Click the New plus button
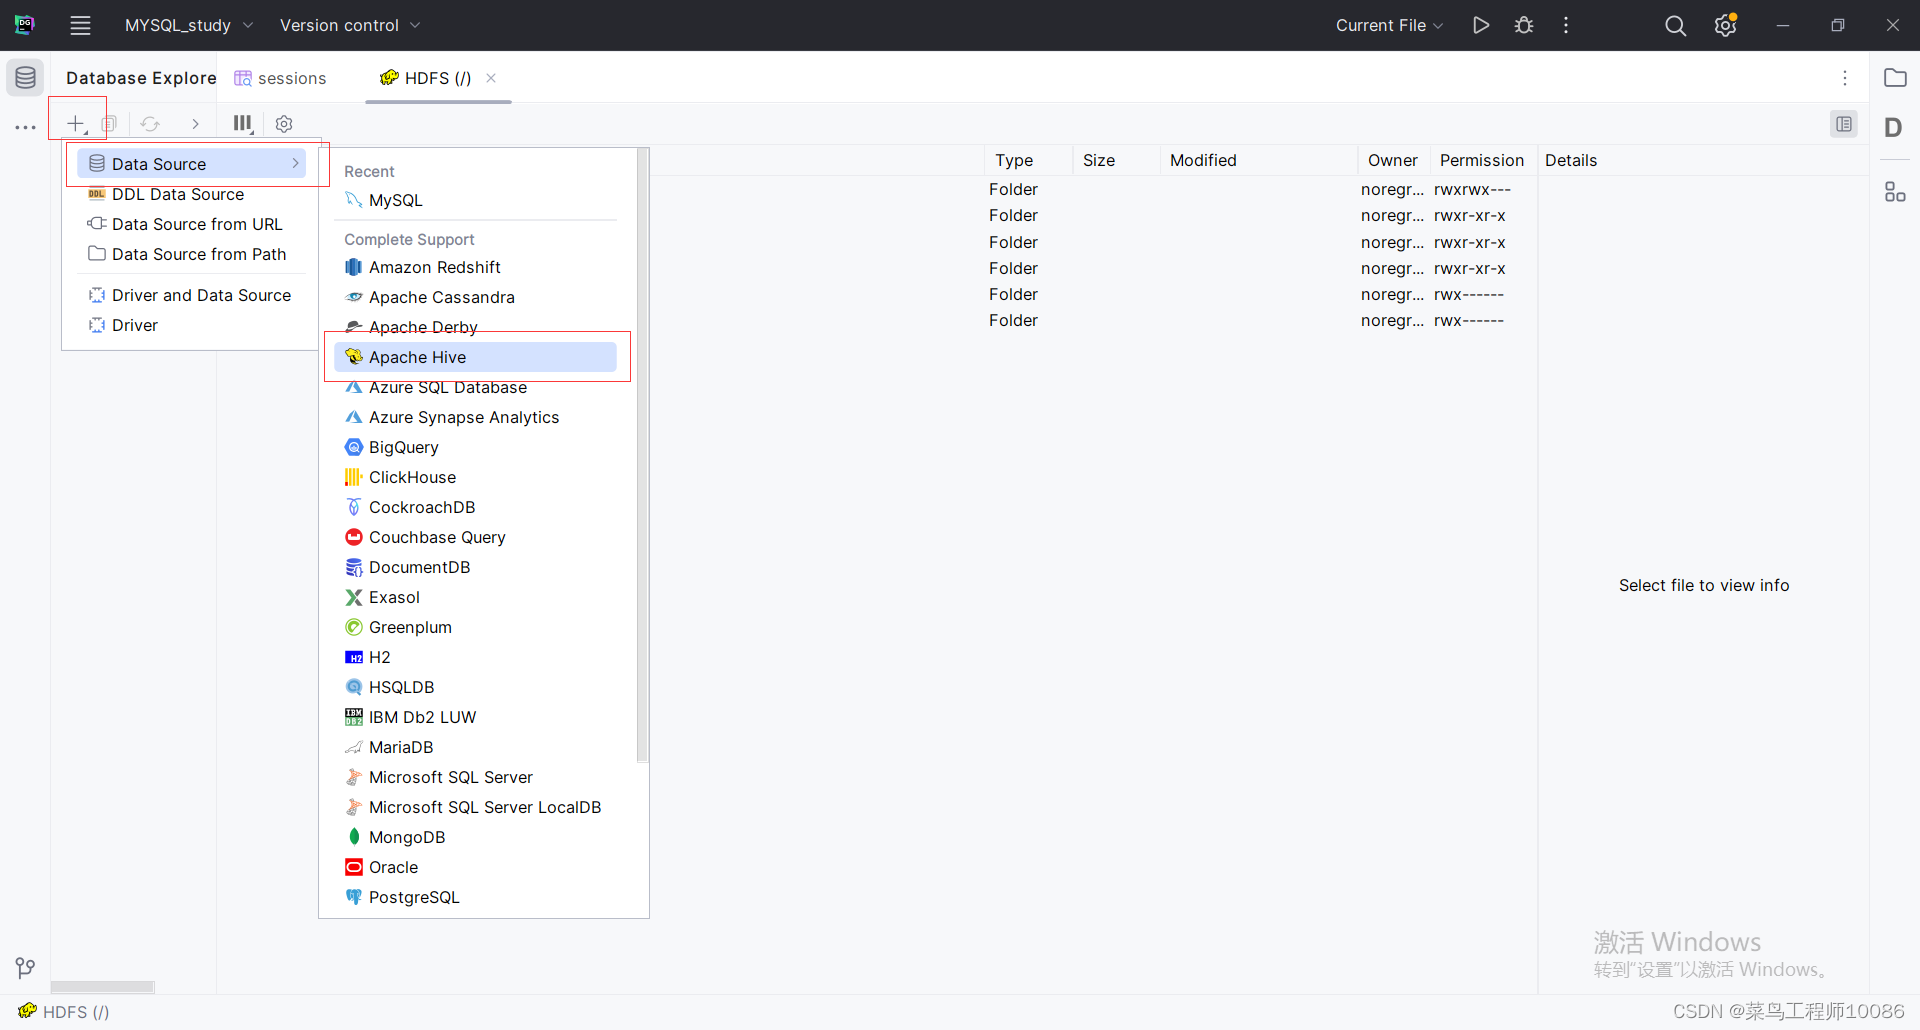The width and height of the screenshot is (1920, 1030). click(76, 123)
